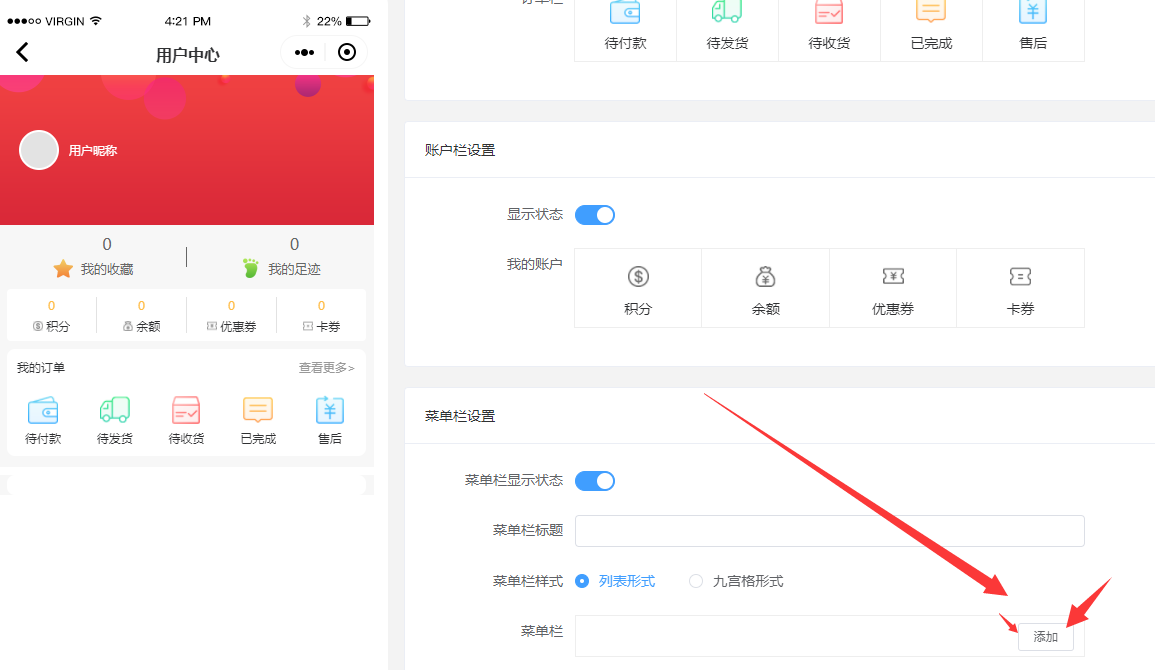The width and height of the screenshot is (1155, 670).
Task: Tap the back arrow in phone preview
Action: click(23, 52)
